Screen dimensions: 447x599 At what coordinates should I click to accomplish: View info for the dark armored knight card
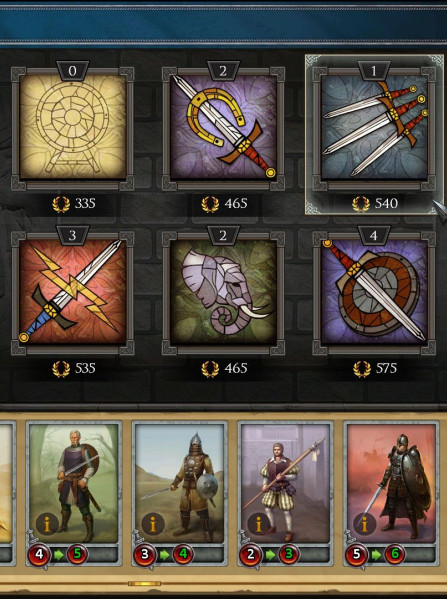tap(364, 524)
